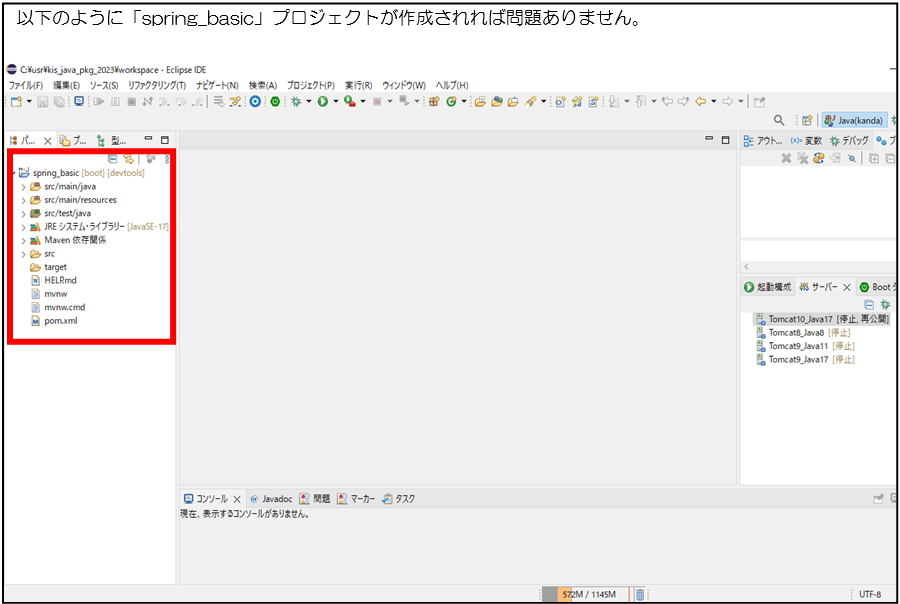The height and width of the screenshot is (604, 900).
Task: Select pom.xml in the project tree
Action: 60,321
